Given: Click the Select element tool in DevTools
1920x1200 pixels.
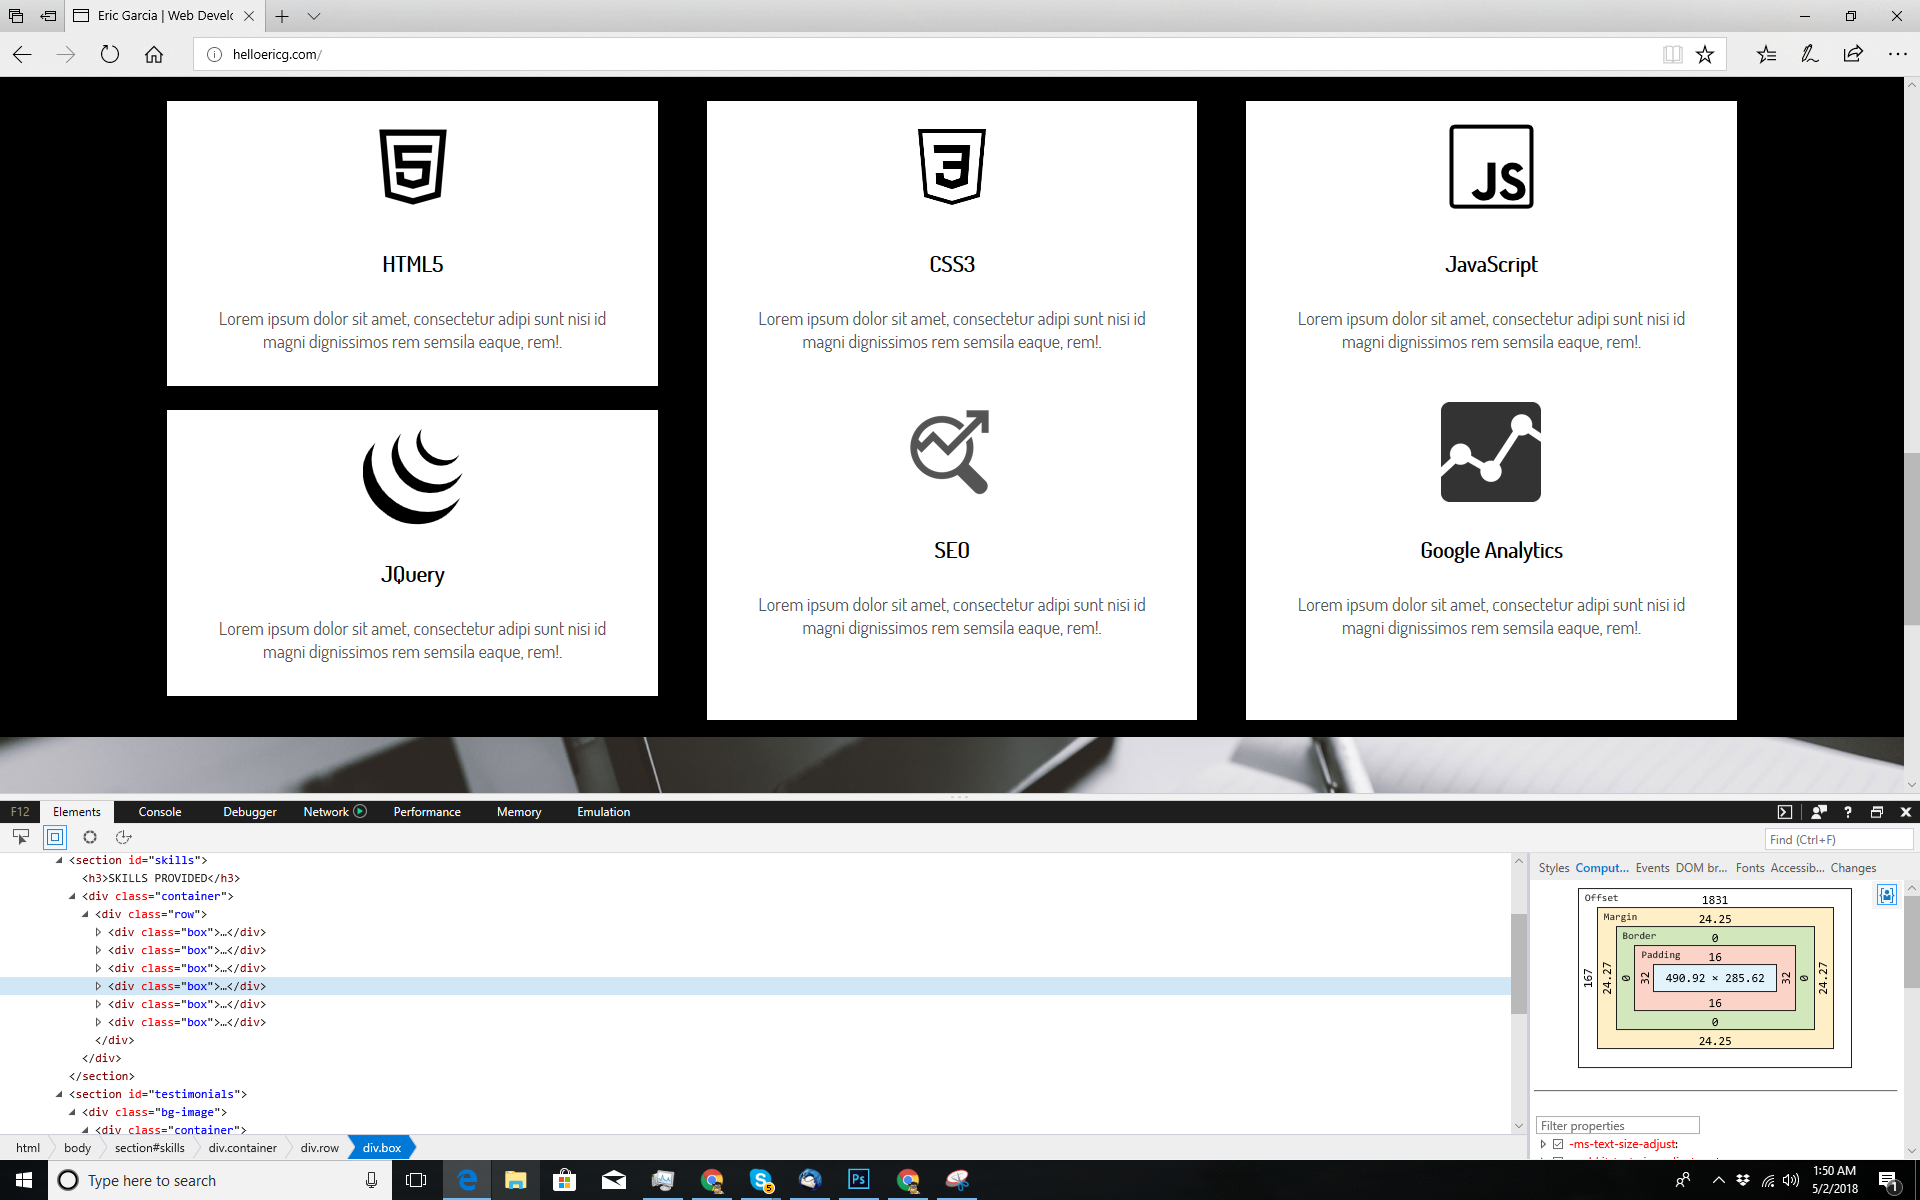Looking at the screenshot, I should [21, 837].
